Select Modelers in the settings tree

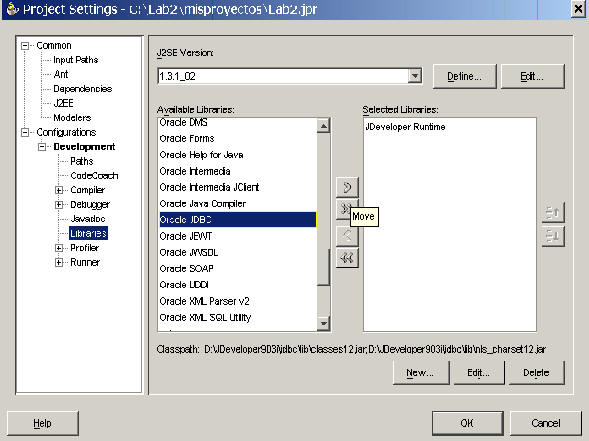[x=72, y=118]
